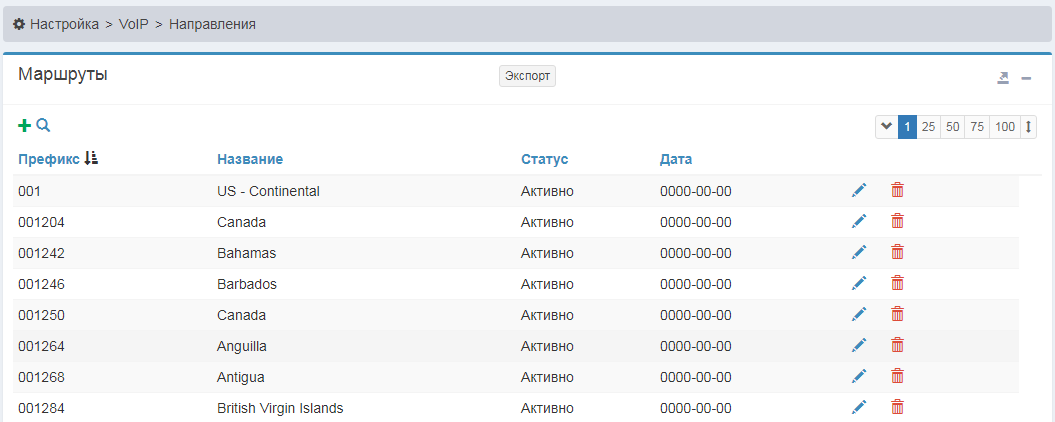
Task: Delete the British Virgin Islands route
Action: pyautogui.click(x=897, y=407)
